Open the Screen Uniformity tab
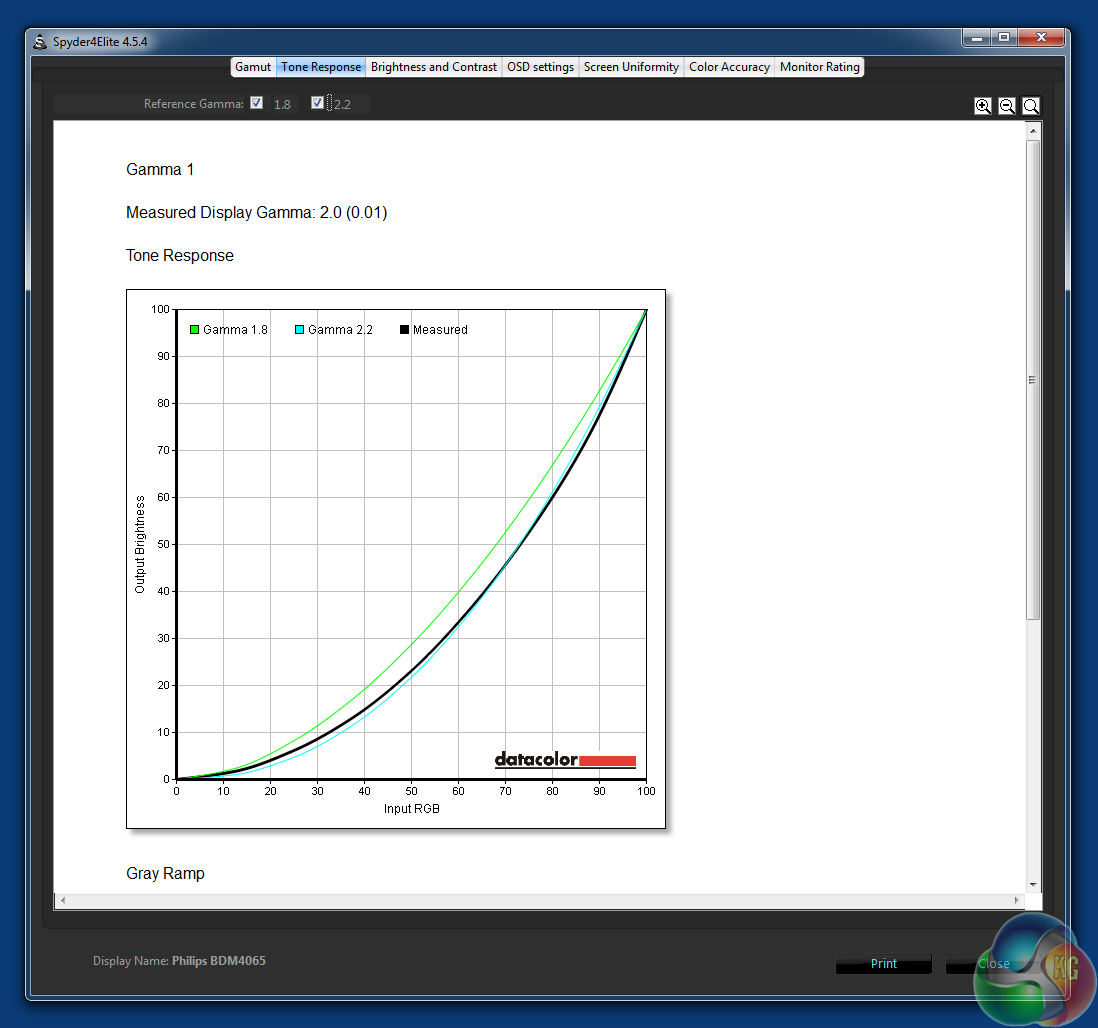The image size is (1098, 1028). click(x=631, y=67)
